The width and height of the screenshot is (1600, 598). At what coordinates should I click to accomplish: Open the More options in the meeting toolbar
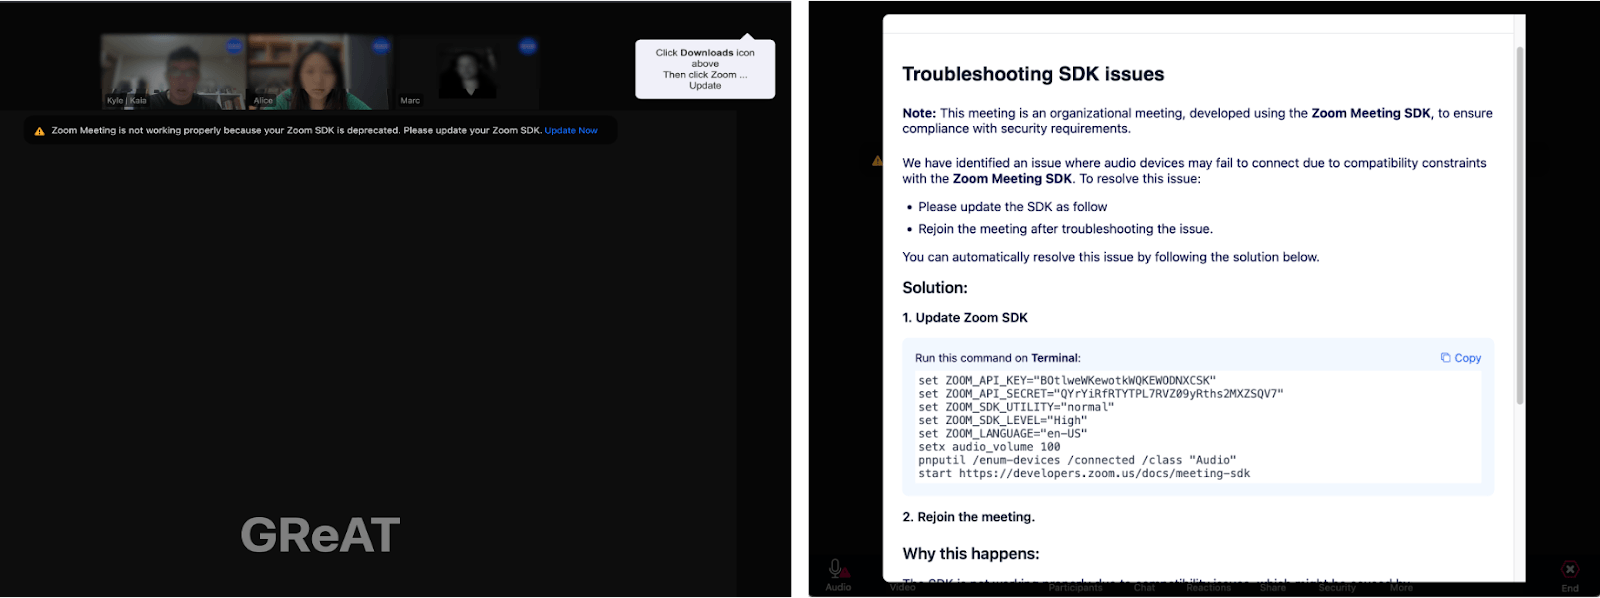click(x=1401, y=587)
